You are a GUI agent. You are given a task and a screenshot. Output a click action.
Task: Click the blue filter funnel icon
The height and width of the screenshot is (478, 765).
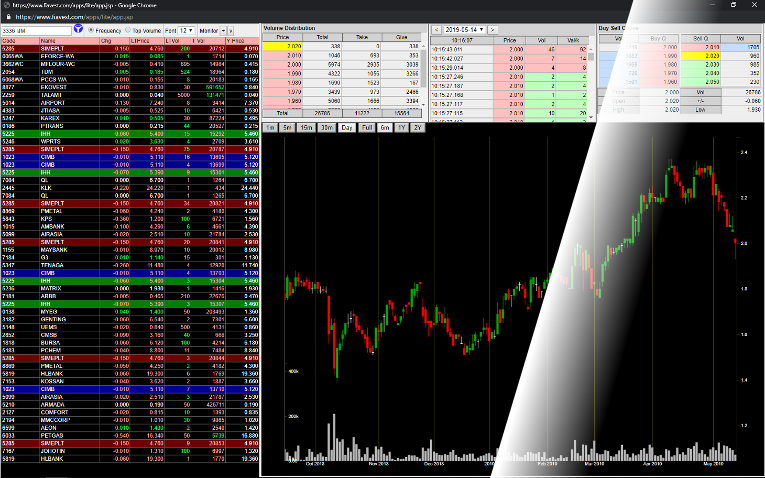[78, 29]
